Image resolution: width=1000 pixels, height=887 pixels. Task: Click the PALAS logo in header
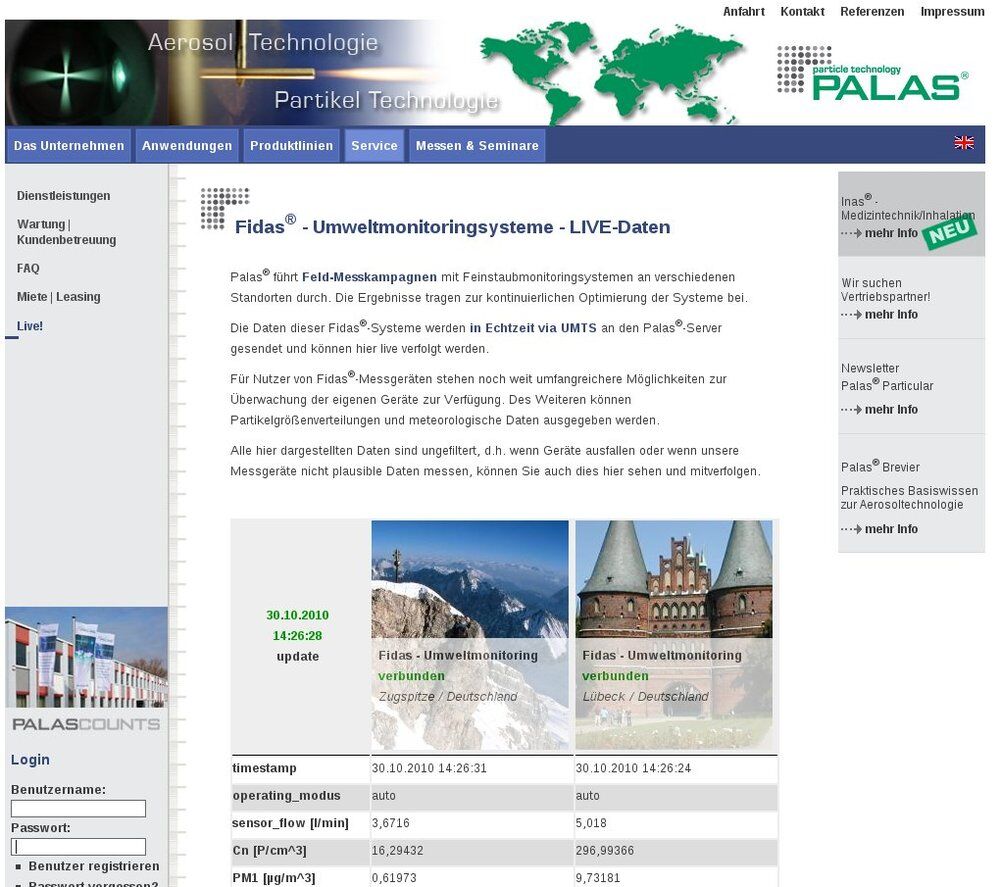click(872, 74)
